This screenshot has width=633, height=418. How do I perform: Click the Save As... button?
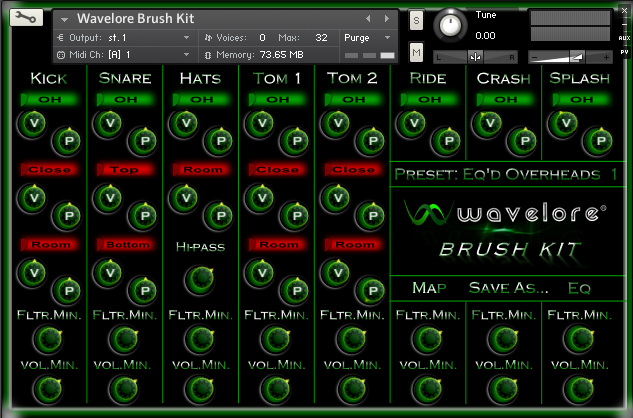[x=508, y=288]
